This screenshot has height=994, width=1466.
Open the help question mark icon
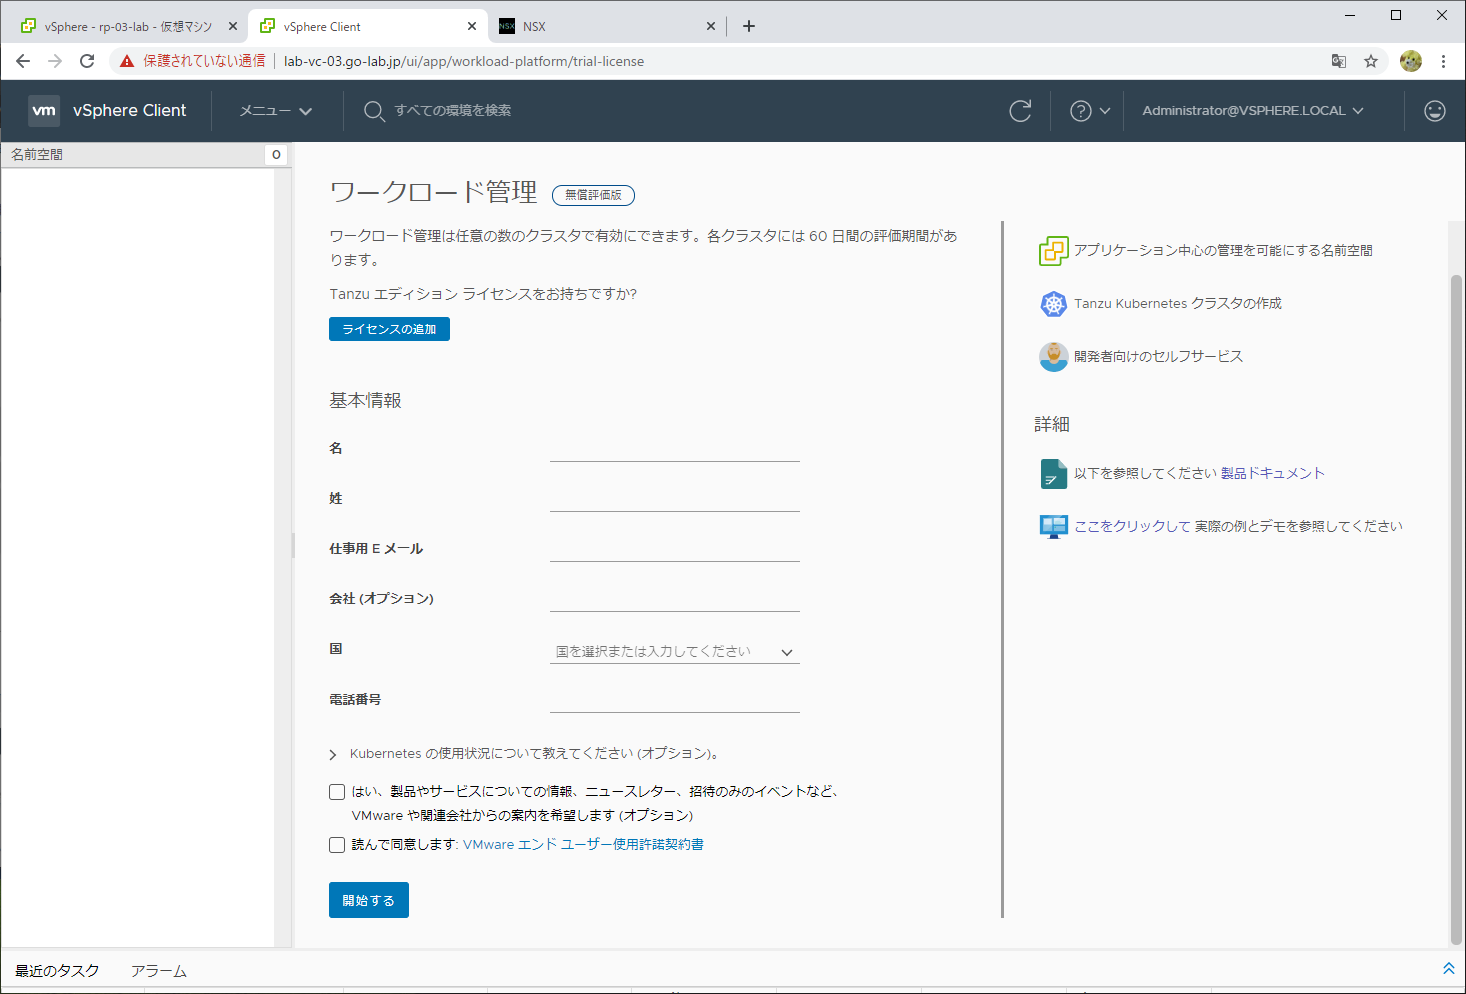tap(1081, 111)
